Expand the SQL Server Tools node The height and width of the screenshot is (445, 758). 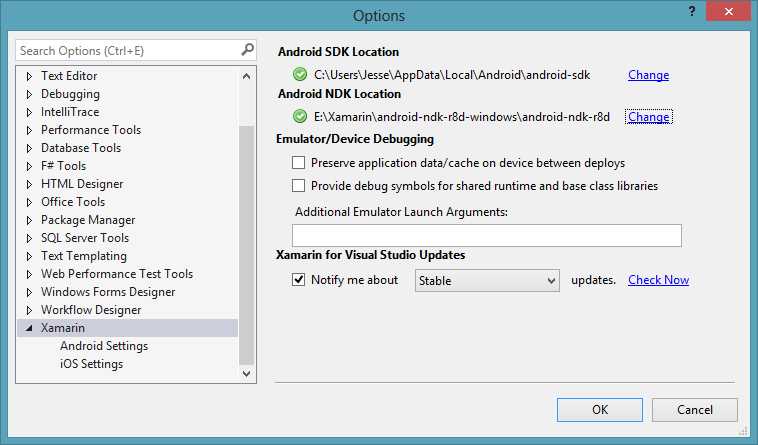click(29, 238)
